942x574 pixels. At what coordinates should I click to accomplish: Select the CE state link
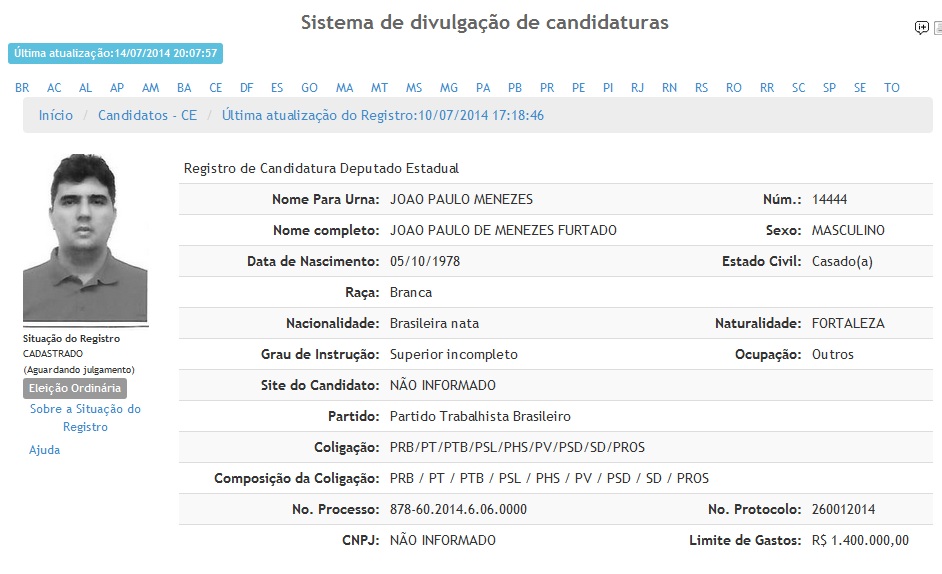pyautogui.click(x=215, y=88)
